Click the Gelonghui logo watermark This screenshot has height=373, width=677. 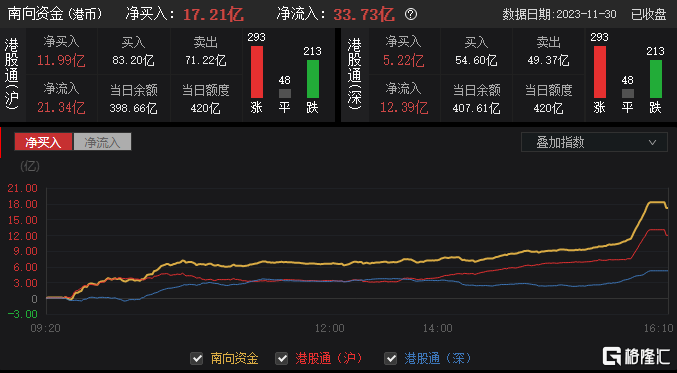pos(636,356)
